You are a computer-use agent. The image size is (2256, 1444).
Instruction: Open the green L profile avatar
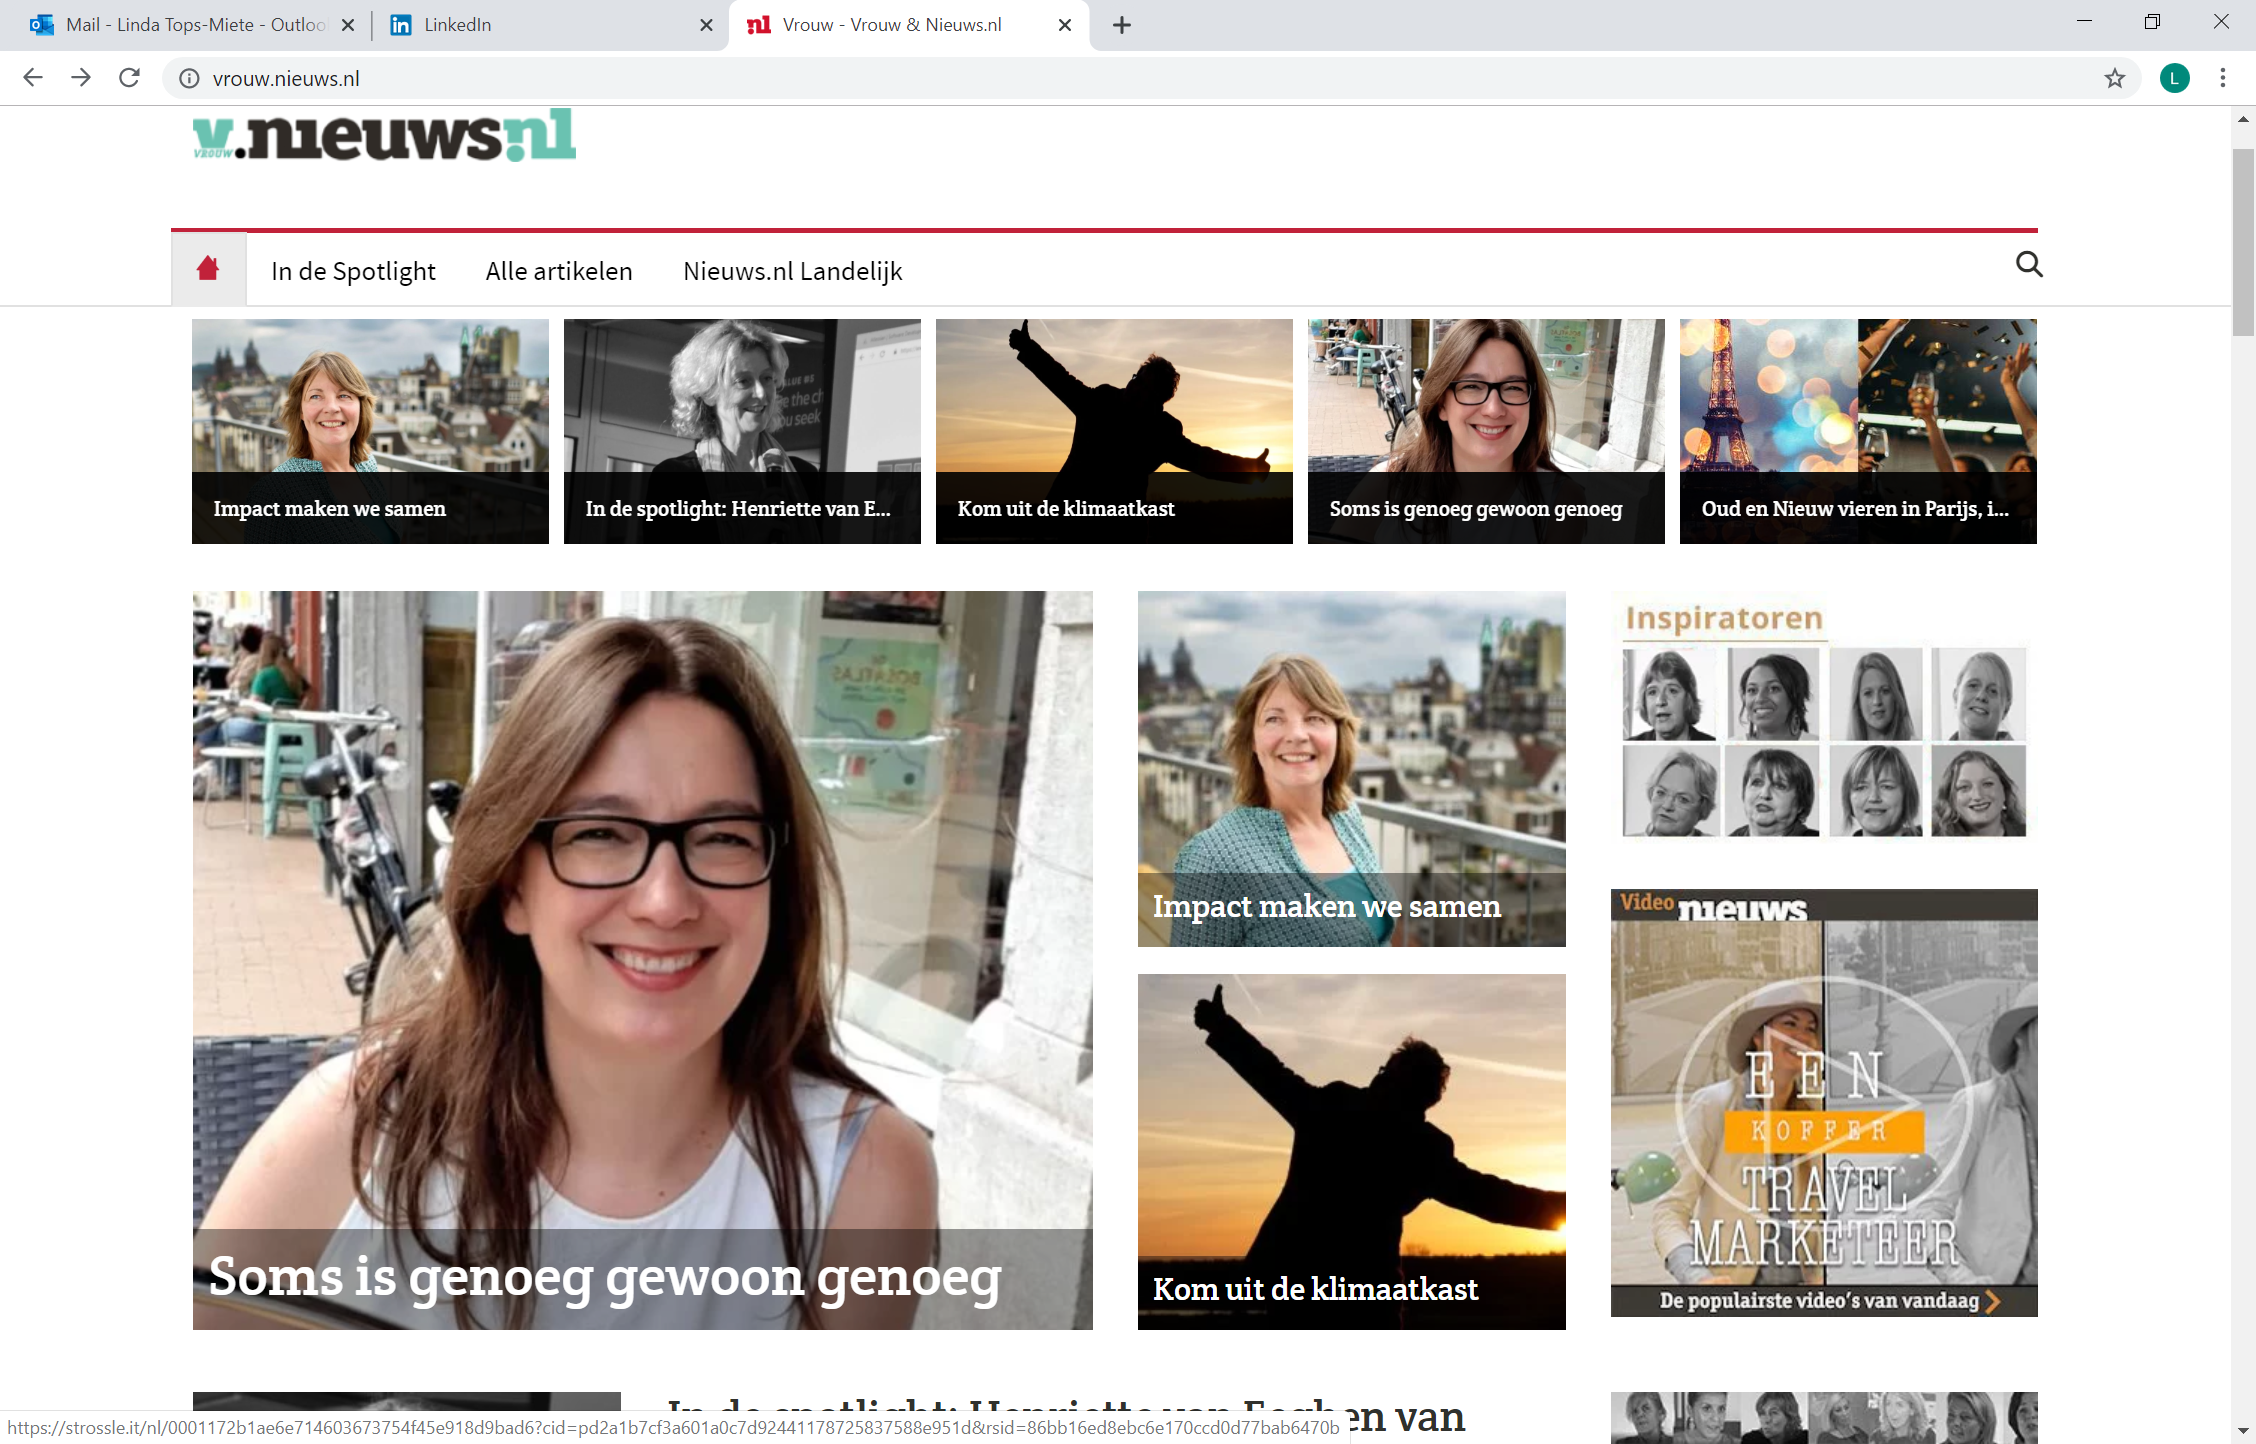click(x=2174, y=78)
